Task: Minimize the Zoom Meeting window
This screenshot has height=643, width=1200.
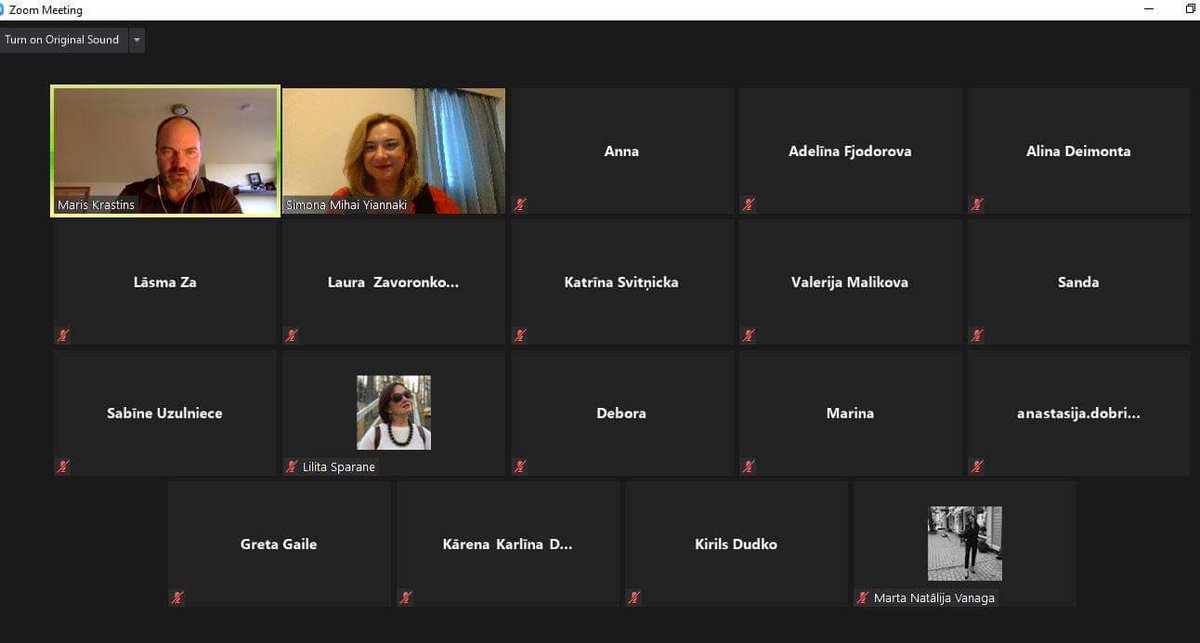Action: [1149, 9]
